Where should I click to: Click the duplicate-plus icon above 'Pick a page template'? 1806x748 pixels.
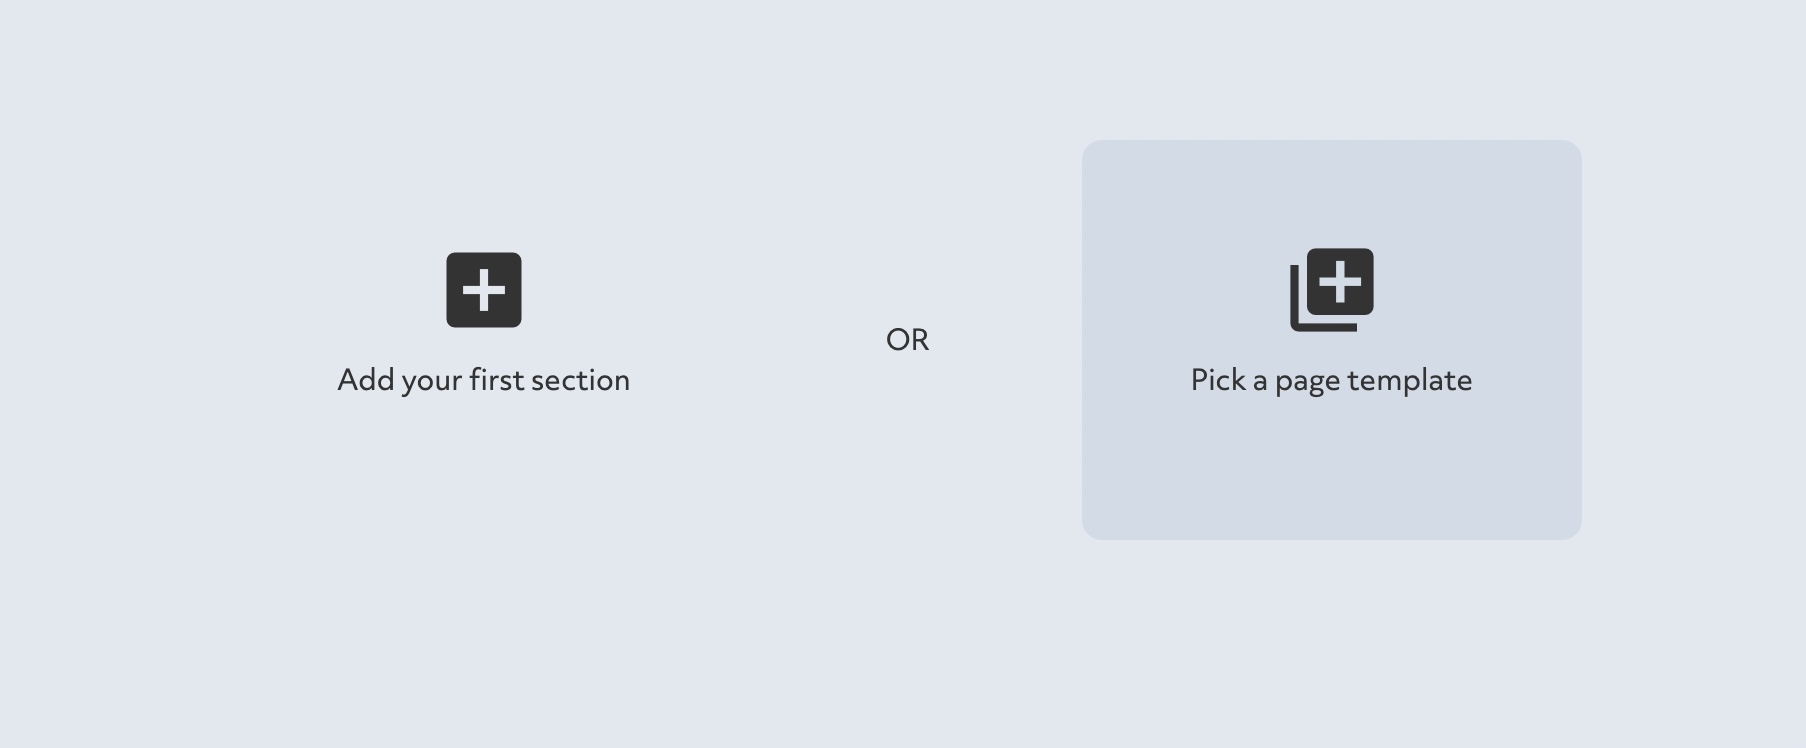point(1332,290)
